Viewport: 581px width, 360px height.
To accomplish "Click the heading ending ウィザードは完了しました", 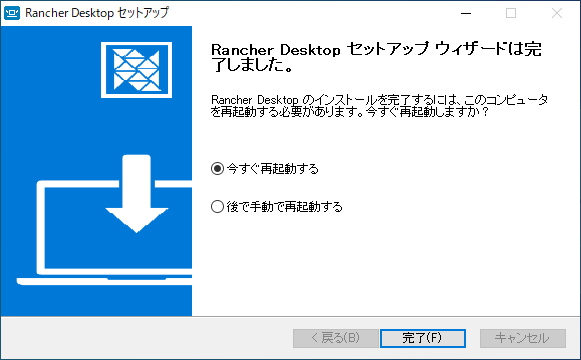I will click(x=376, y=57).
